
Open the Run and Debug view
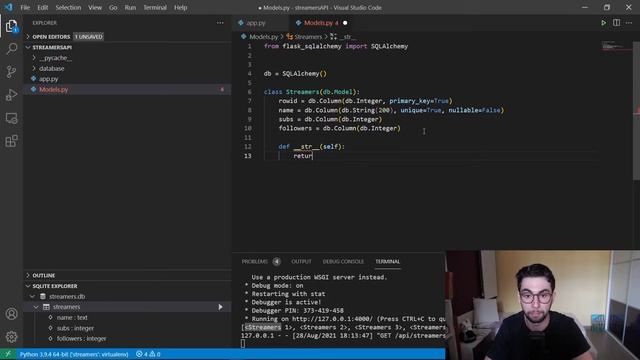pos(11,95)
